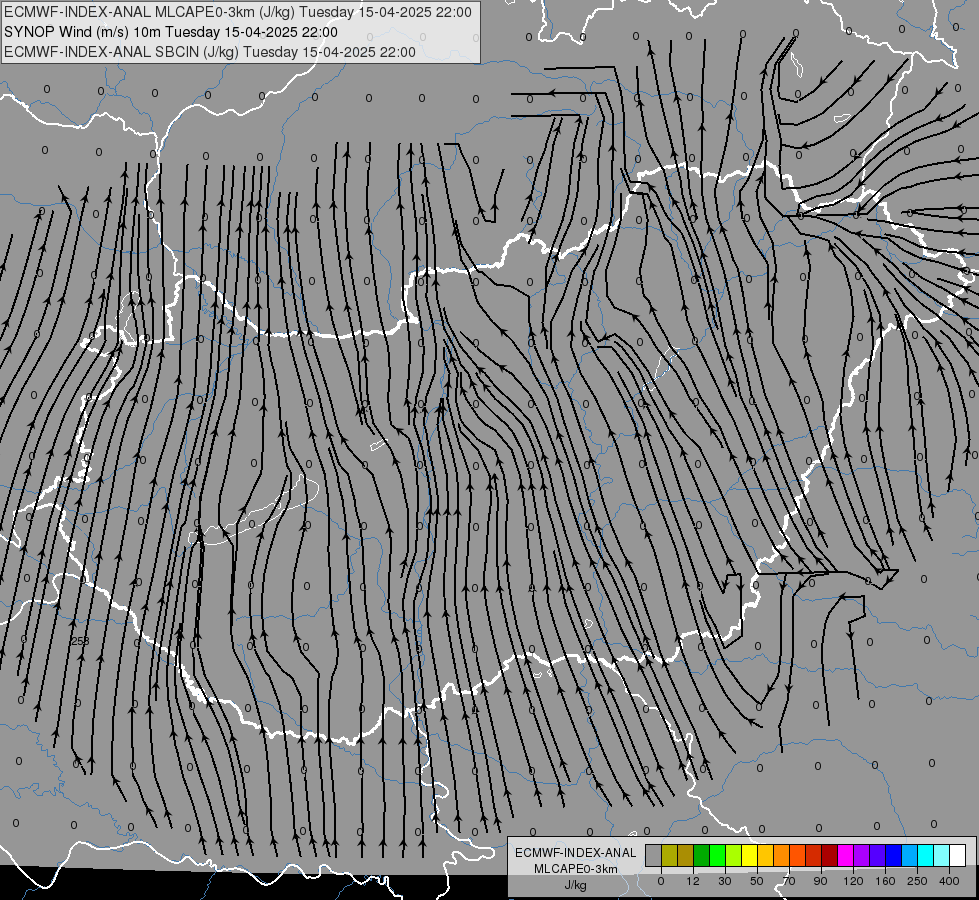The height and width of the screenshot is (900, 979).
Task: Click the 253 value on the map
Action: pos(80,641)
